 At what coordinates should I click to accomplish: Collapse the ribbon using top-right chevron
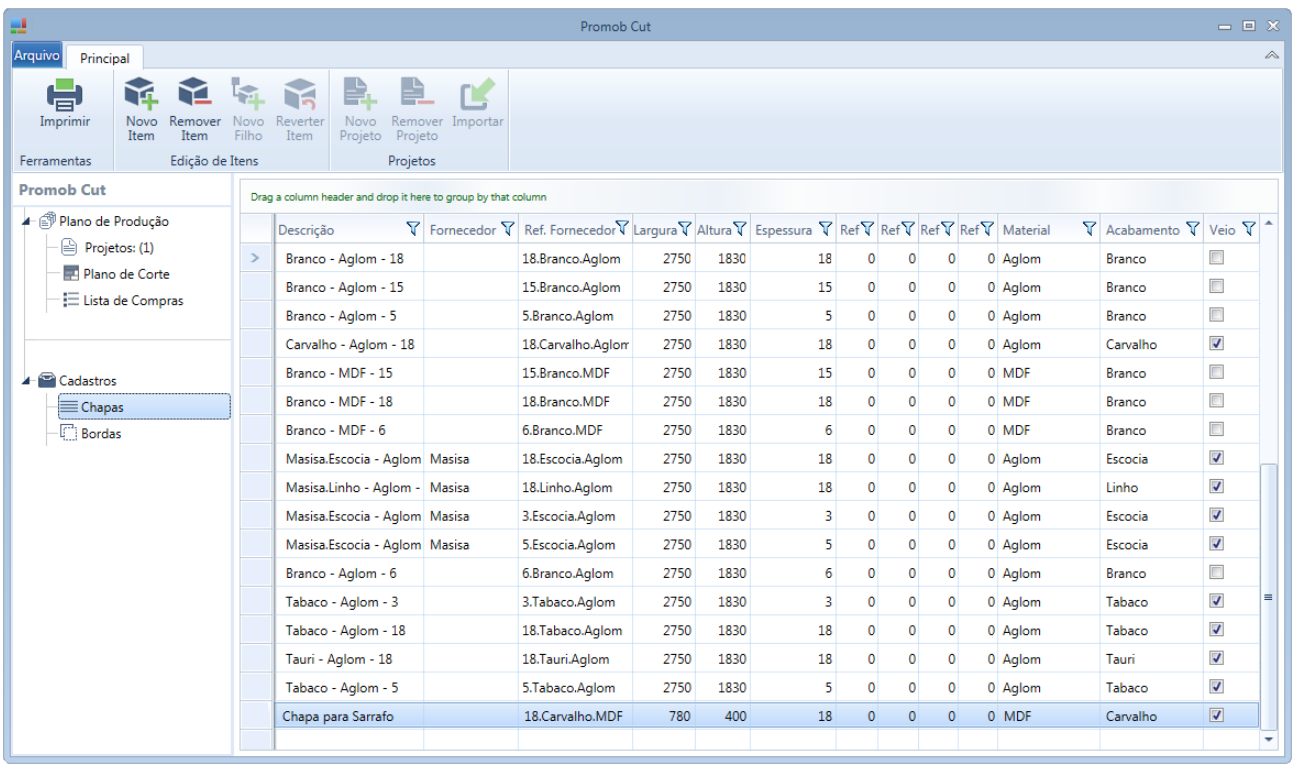[x=1272, y=55]
